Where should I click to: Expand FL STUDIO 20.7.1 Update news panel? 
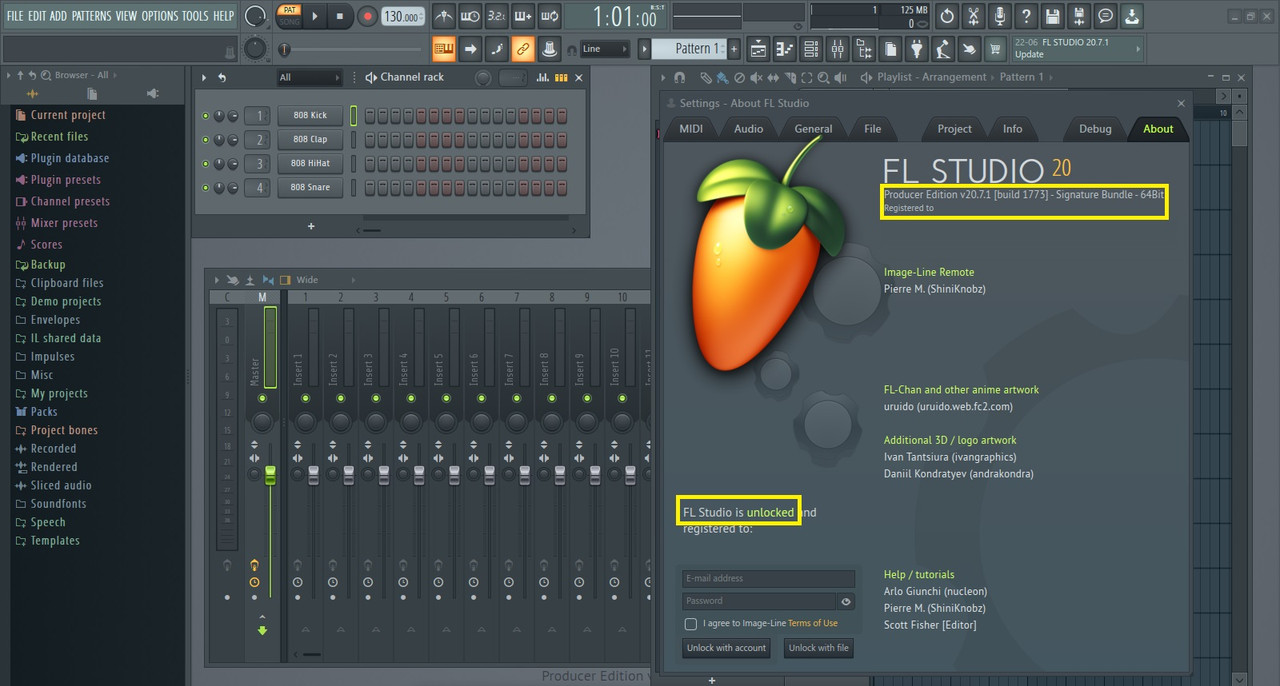point(1078,48)
